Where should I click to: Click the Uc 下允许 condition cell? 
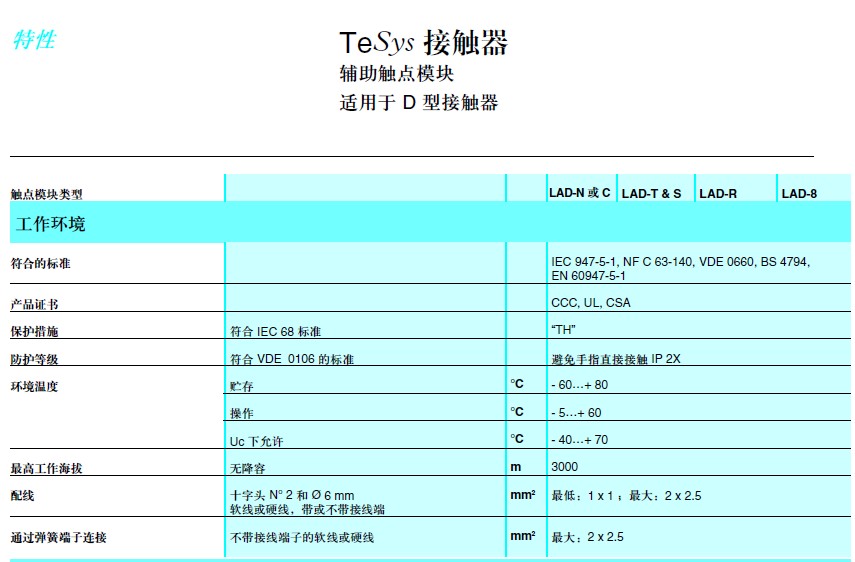click(x=256, y=441)
